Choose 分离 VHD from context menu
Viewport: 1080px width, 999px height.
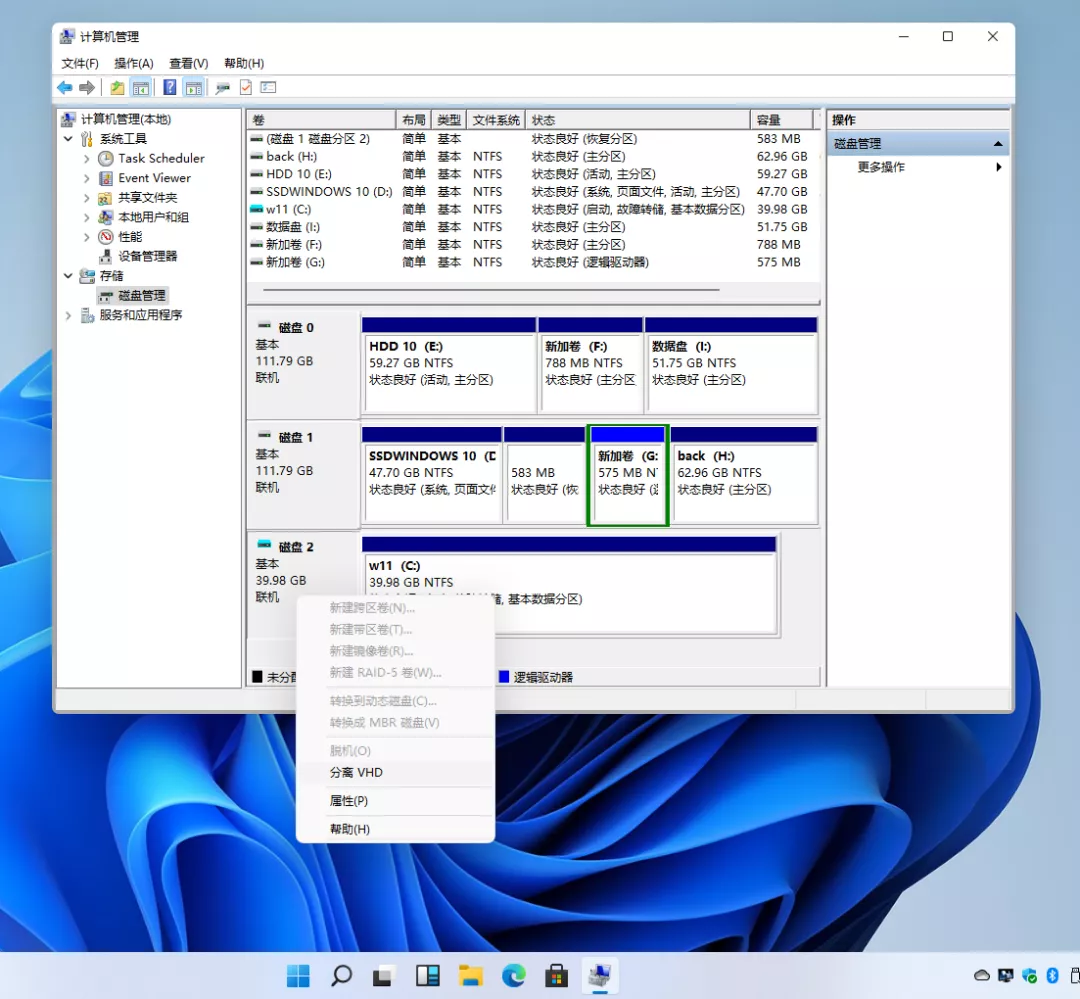click(x=356, y=773)
